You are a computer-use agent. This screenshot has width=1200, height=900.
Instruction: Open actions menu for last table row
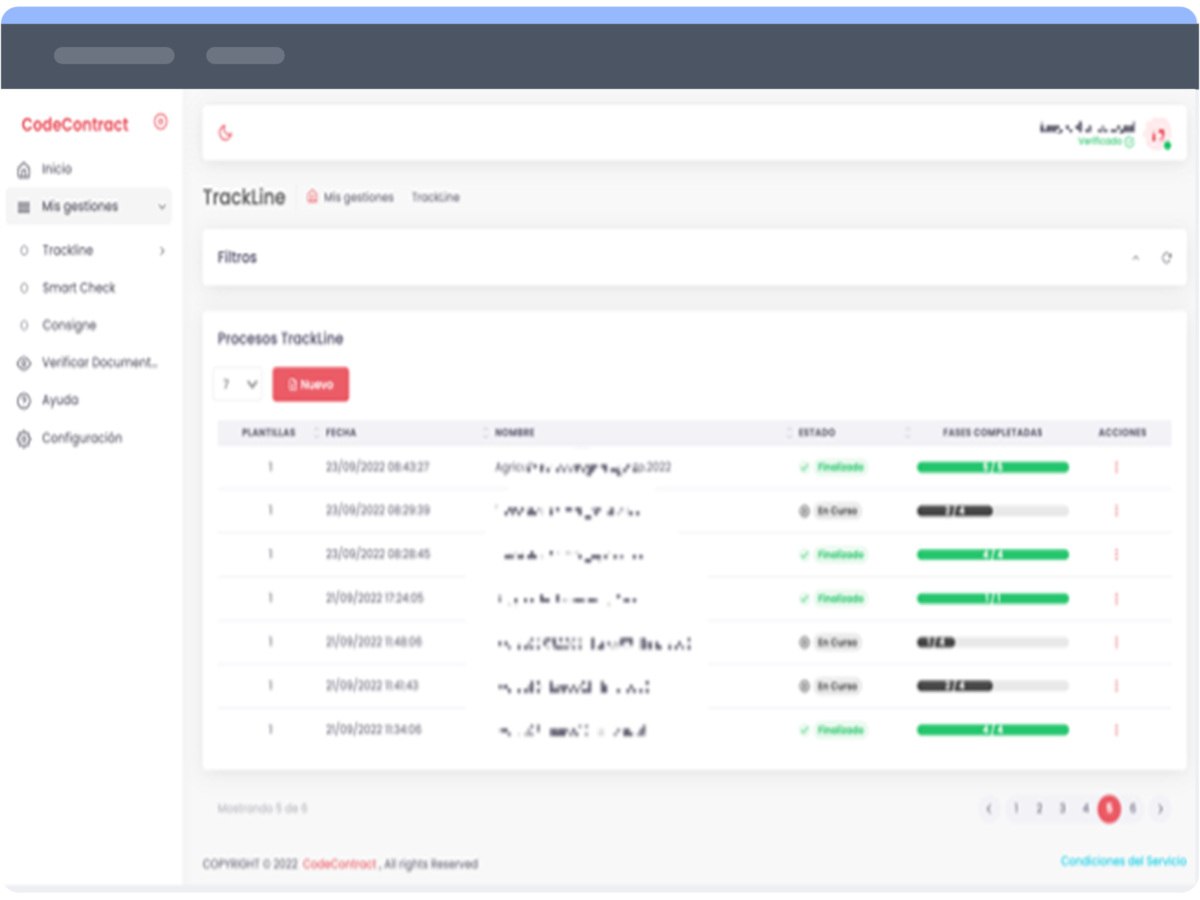(x=1116, y=730)
